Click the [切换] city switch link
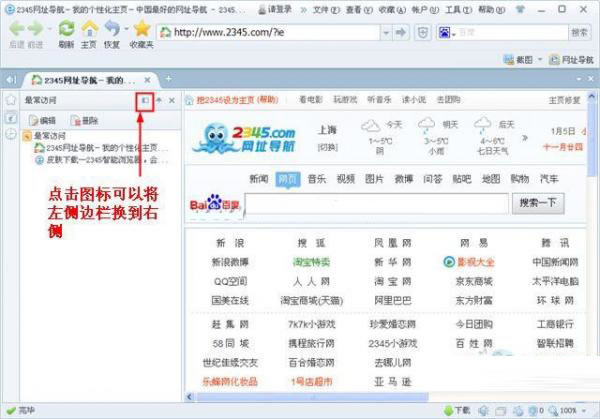The image size is (600, 419). click(x=328, y=147)
